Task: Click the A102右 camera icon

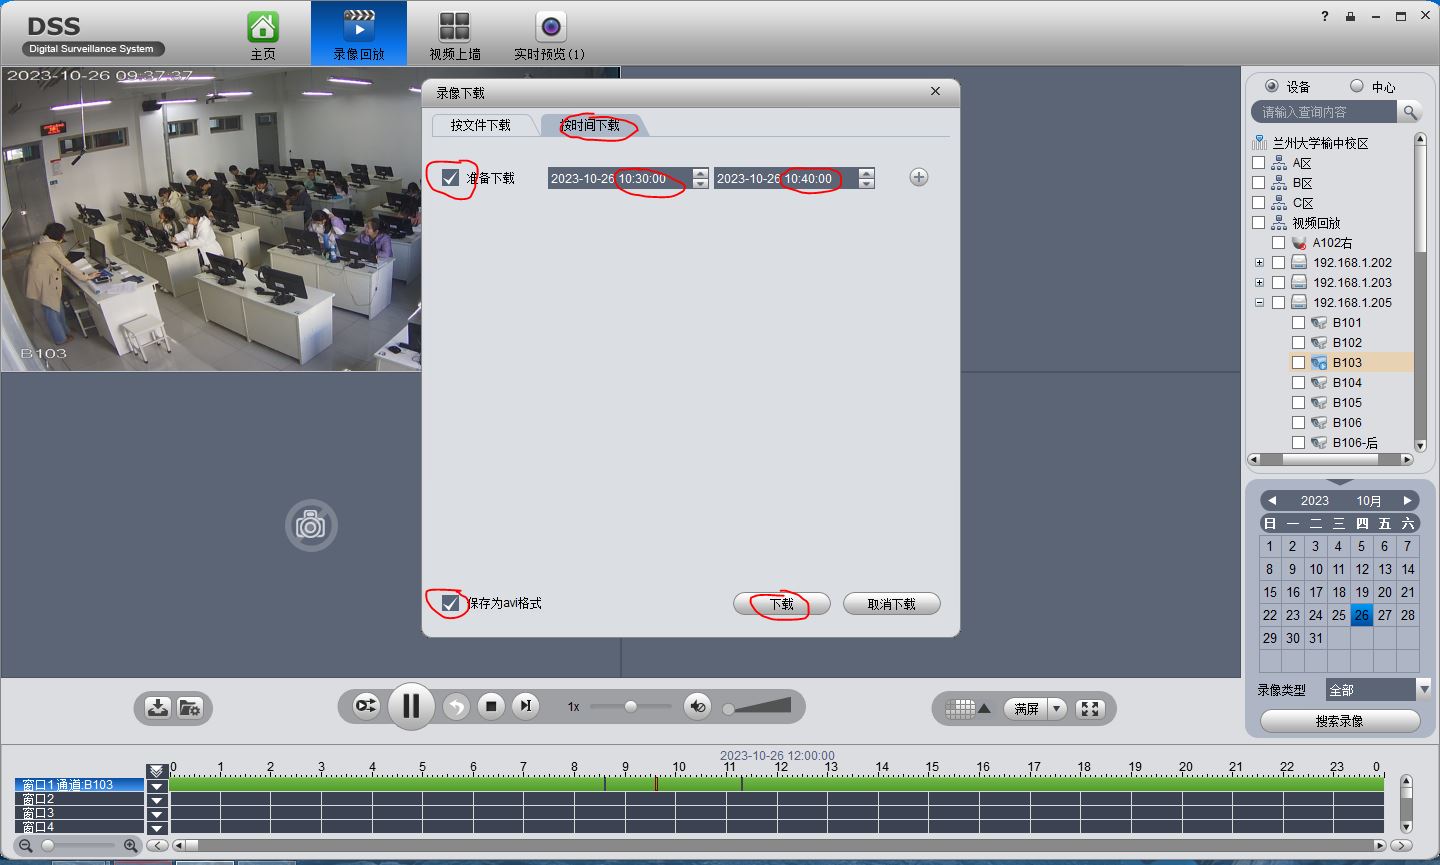Action: coord(1299,243)
